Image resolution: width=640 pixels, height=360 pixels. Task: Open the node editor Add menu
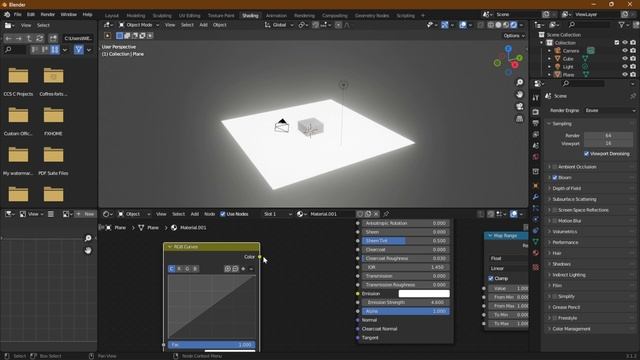click(x=195, y=214)
